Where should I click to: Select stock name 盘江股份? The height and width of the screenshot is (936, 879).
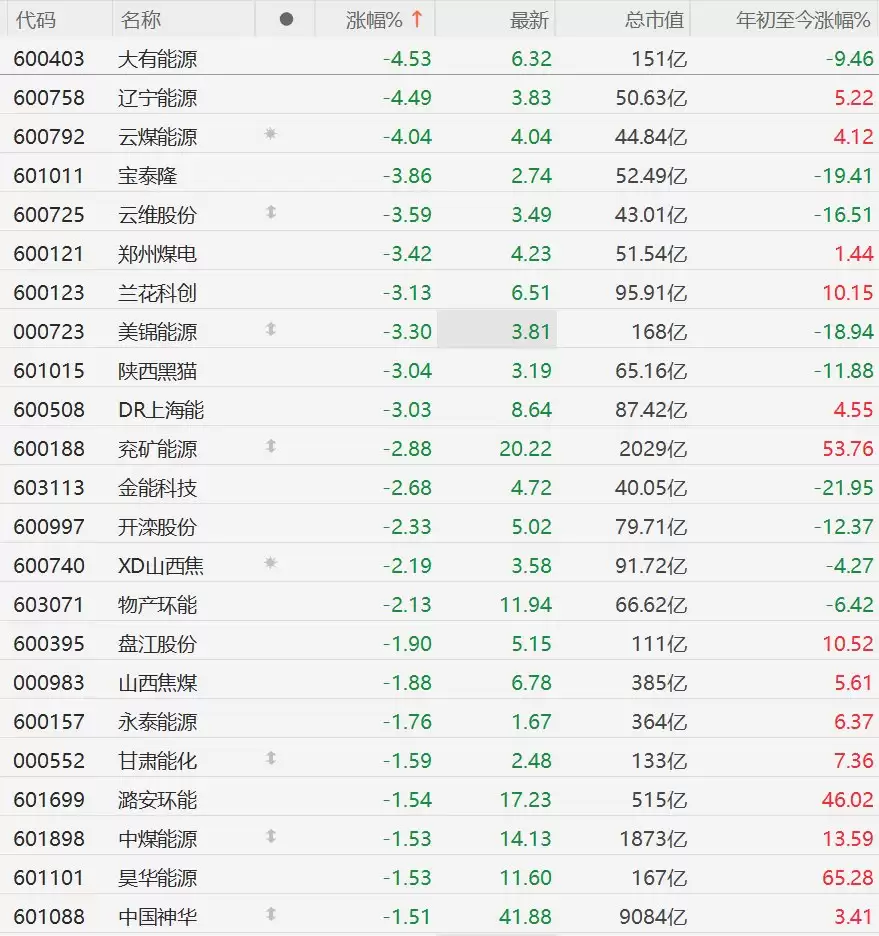click(158, 644)
